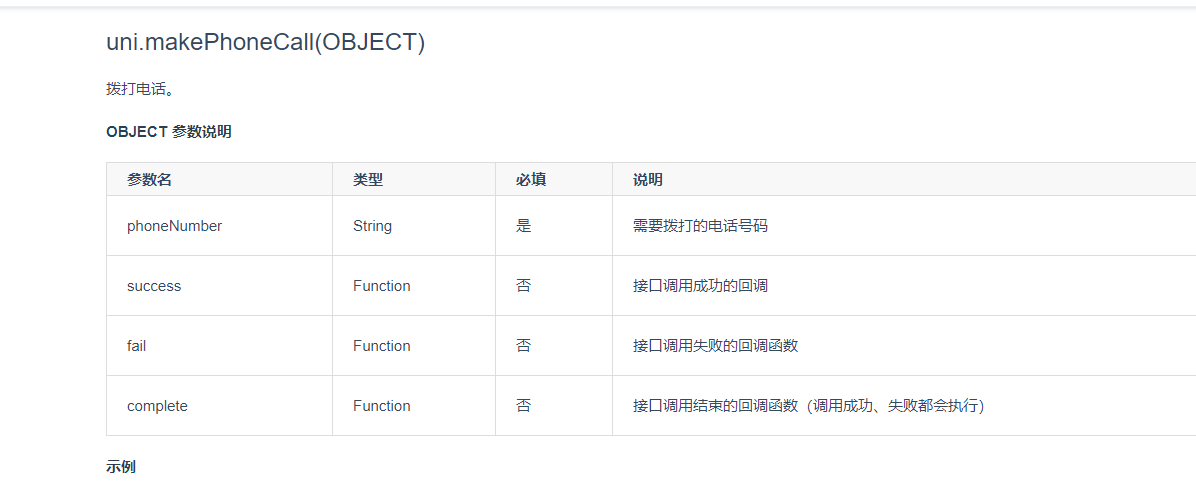1196x481 pixels.
Task: Click Function type in the complete row
Action: click(x=381, y=406)
